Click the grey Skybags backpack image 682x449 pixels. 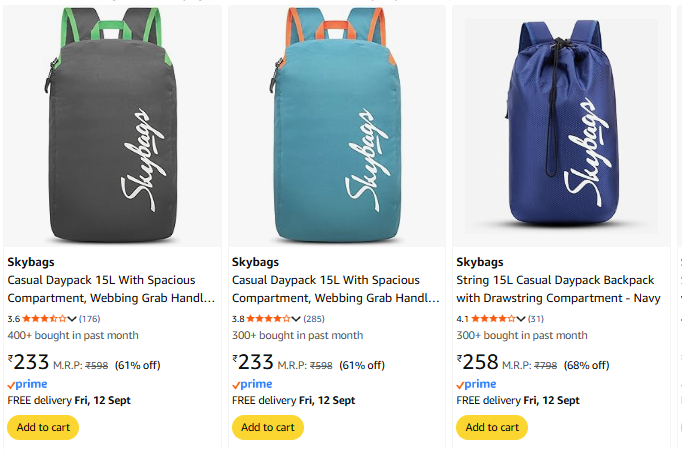click(x=112, y=126)
